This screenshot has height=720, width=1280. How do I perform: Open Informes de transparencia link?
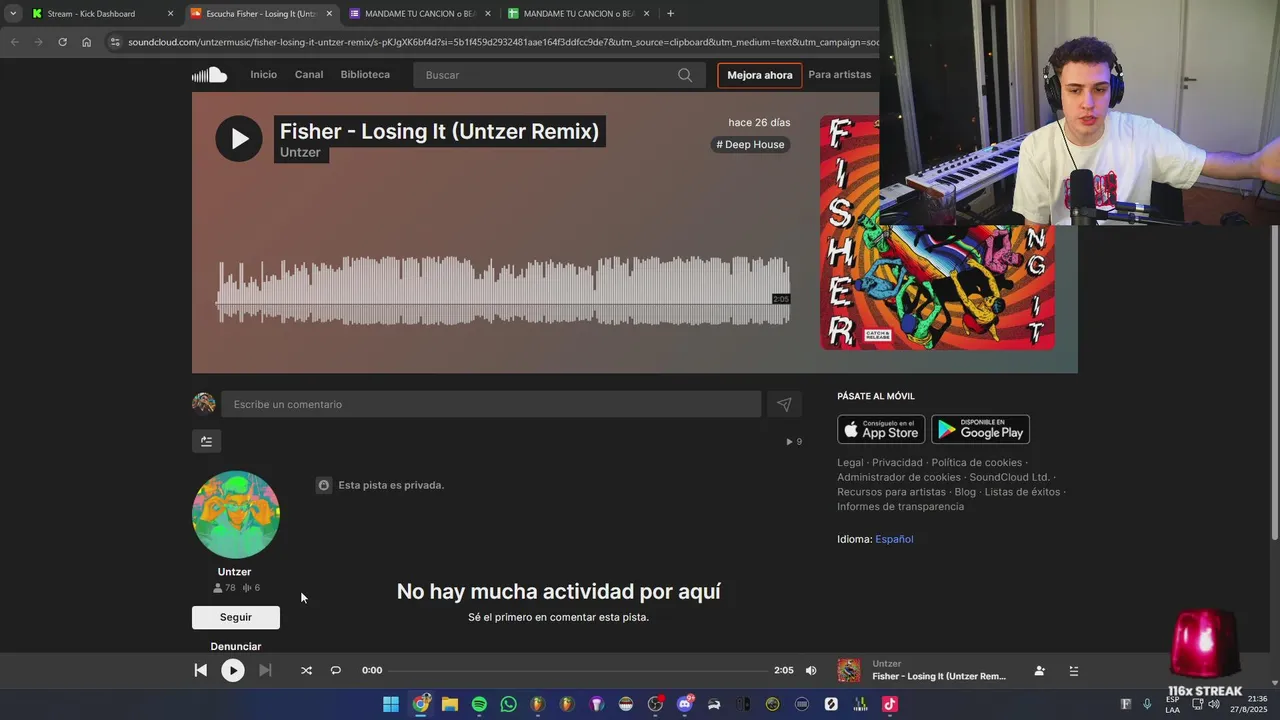(901, 507)
